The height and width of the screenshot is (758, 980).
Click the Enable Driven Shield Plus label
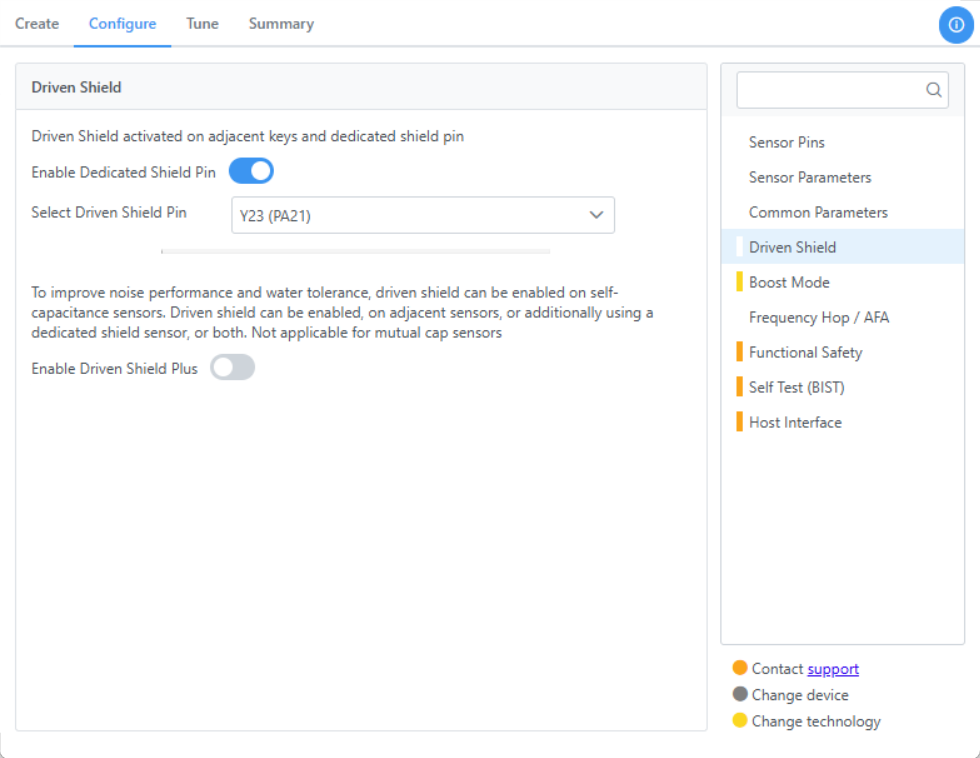[x=114, y=369]
